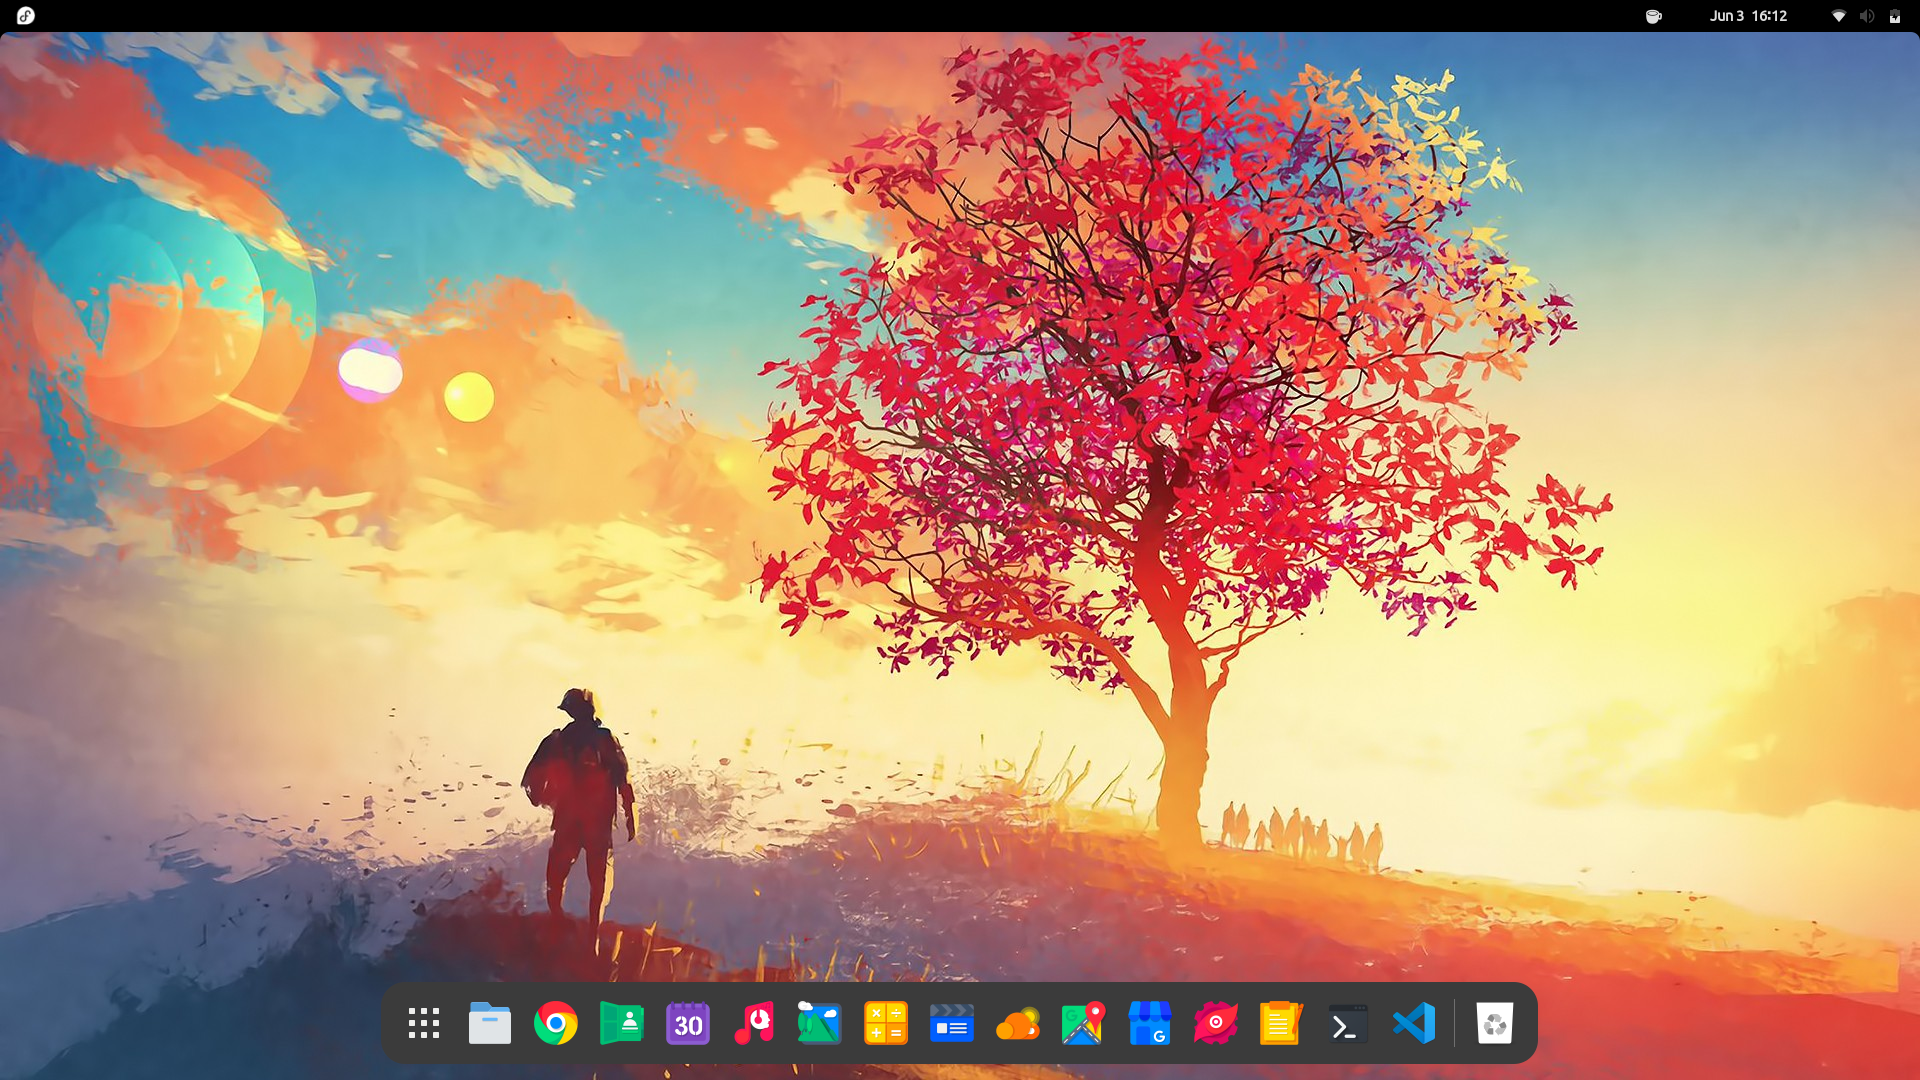Open the Files manager from dock
This screenshot has height=1080, width=1920.
(x=490, y=1023)
